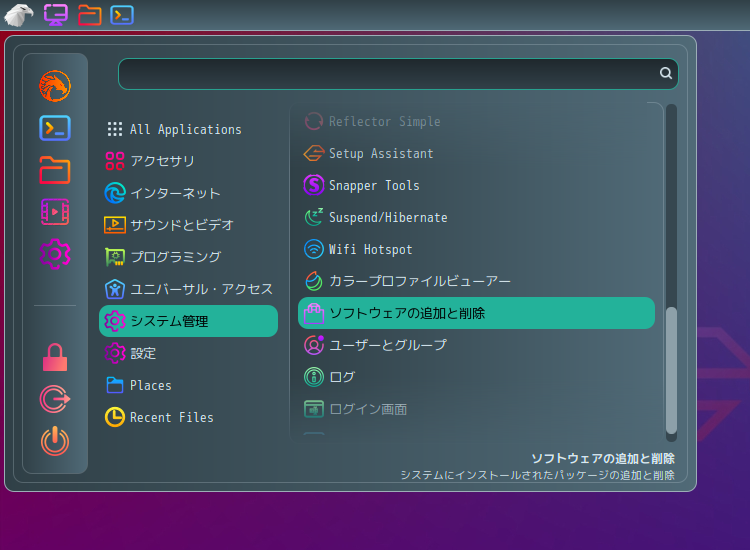Launch terminal from the top panel
Image resolution: width=750 pixels, height=550 pixels.
pos(122,15)
